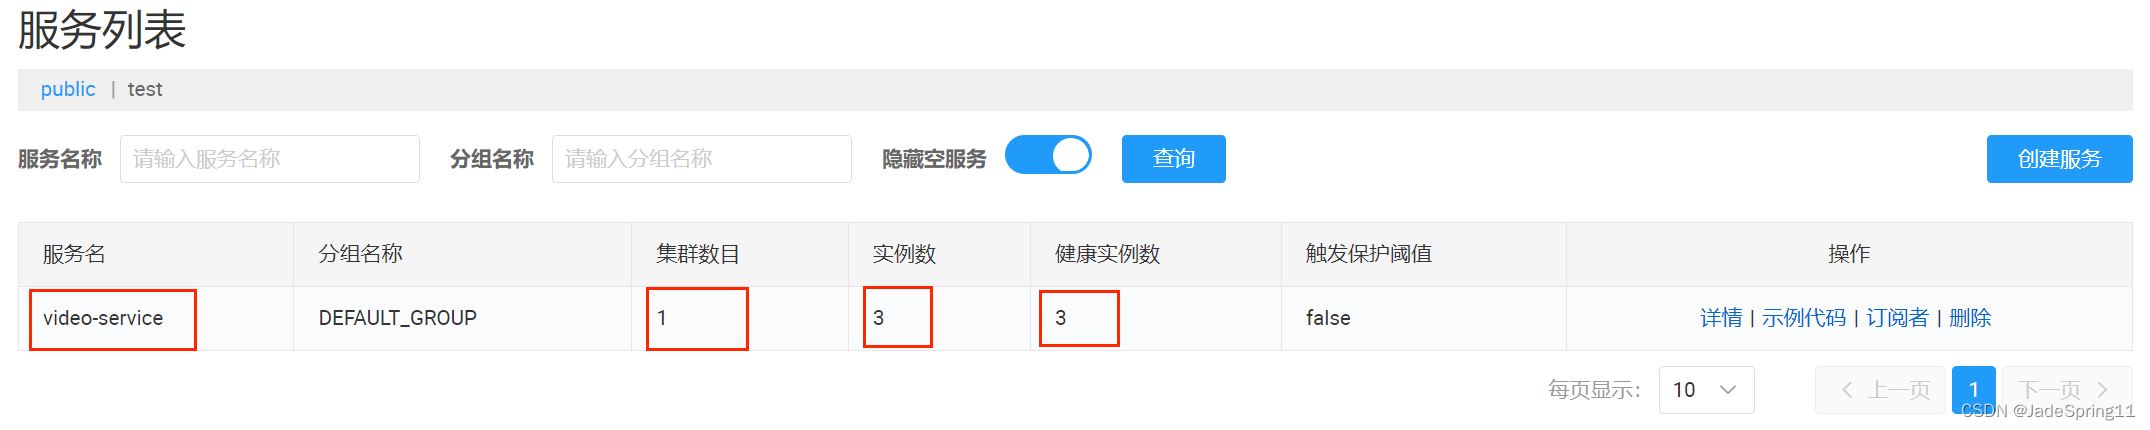Click the 集群数目 column header
2150x430 pixels.
tap(697, 254)
